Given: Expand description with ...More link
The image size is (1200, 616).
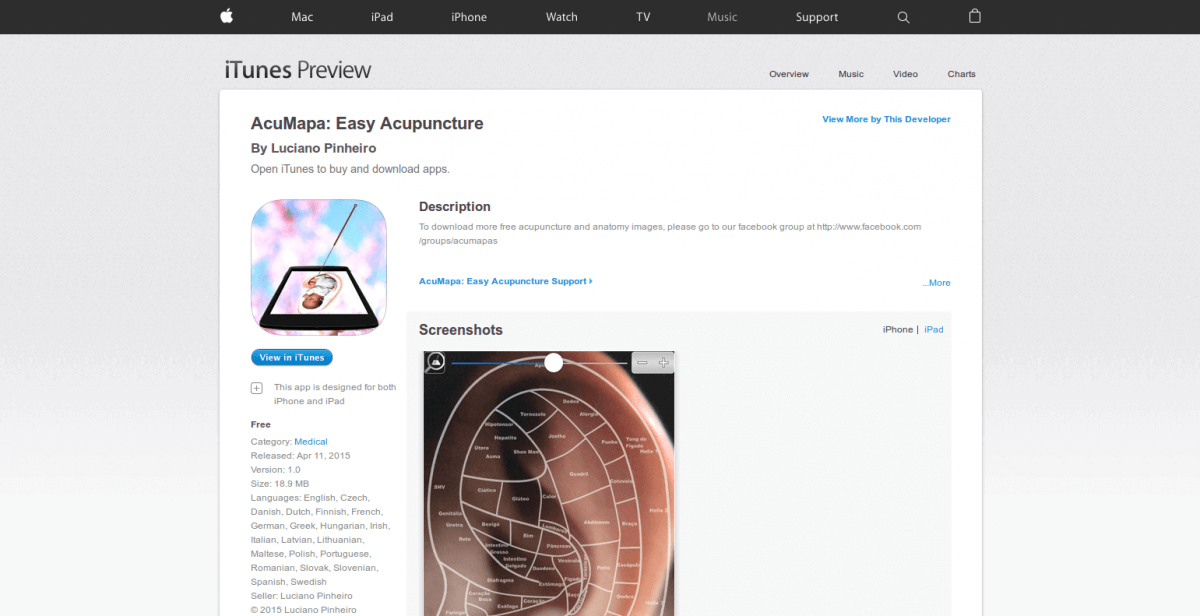Looking at the screenshot, I should [937, 283].
